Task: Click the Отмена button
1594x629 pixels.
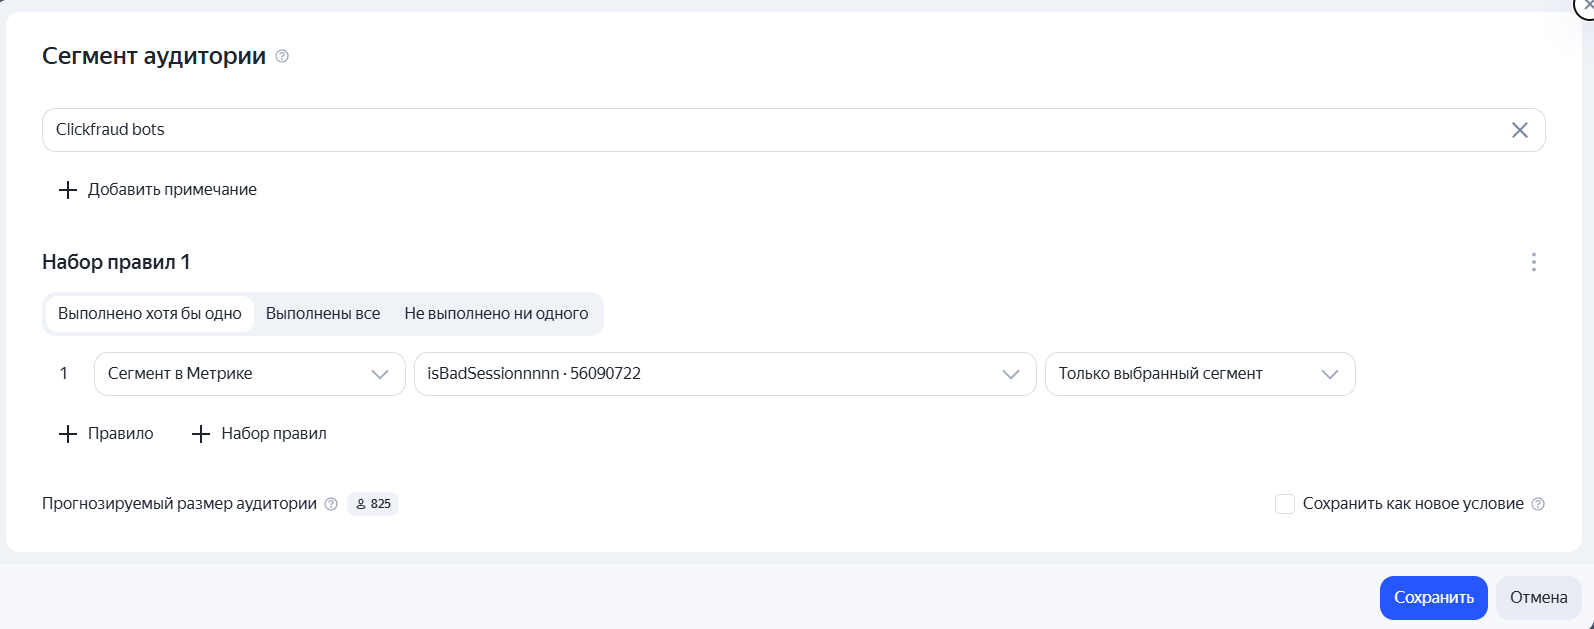Action: pyautogui.click(x=1538, y=598)
